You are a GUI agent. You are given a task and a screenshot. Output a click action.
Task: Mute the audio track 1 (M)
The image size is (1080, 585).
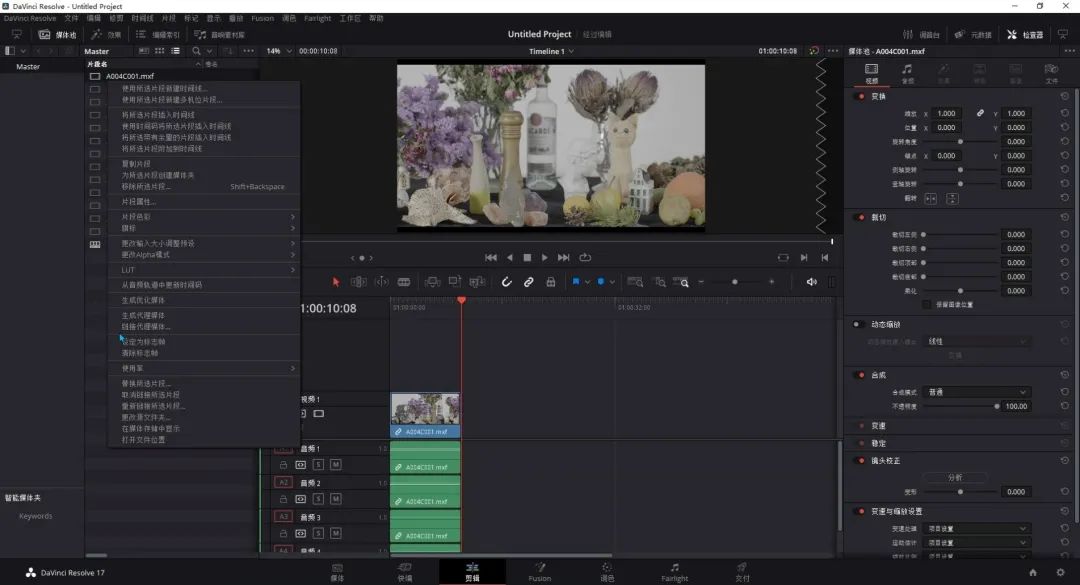336,465
